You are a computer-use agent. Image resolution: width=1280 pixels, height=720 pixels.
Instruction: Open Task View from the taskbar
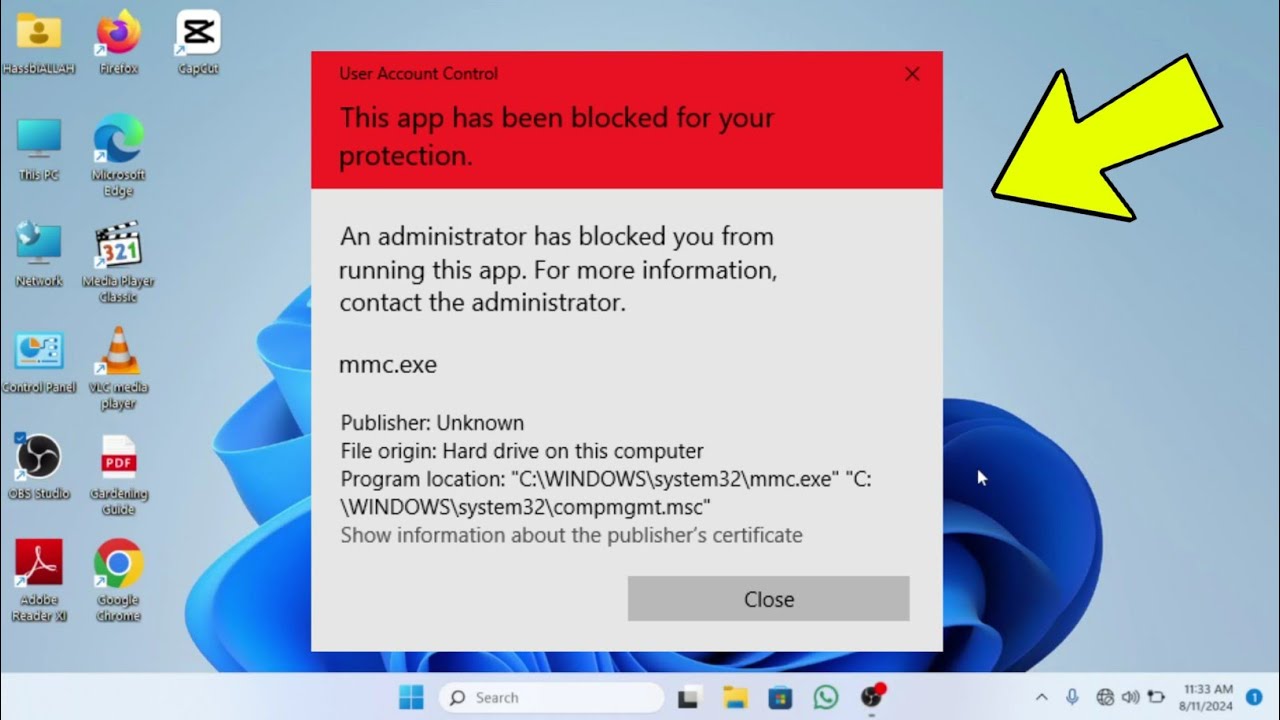pyautogui.click(x=688, y=698)
